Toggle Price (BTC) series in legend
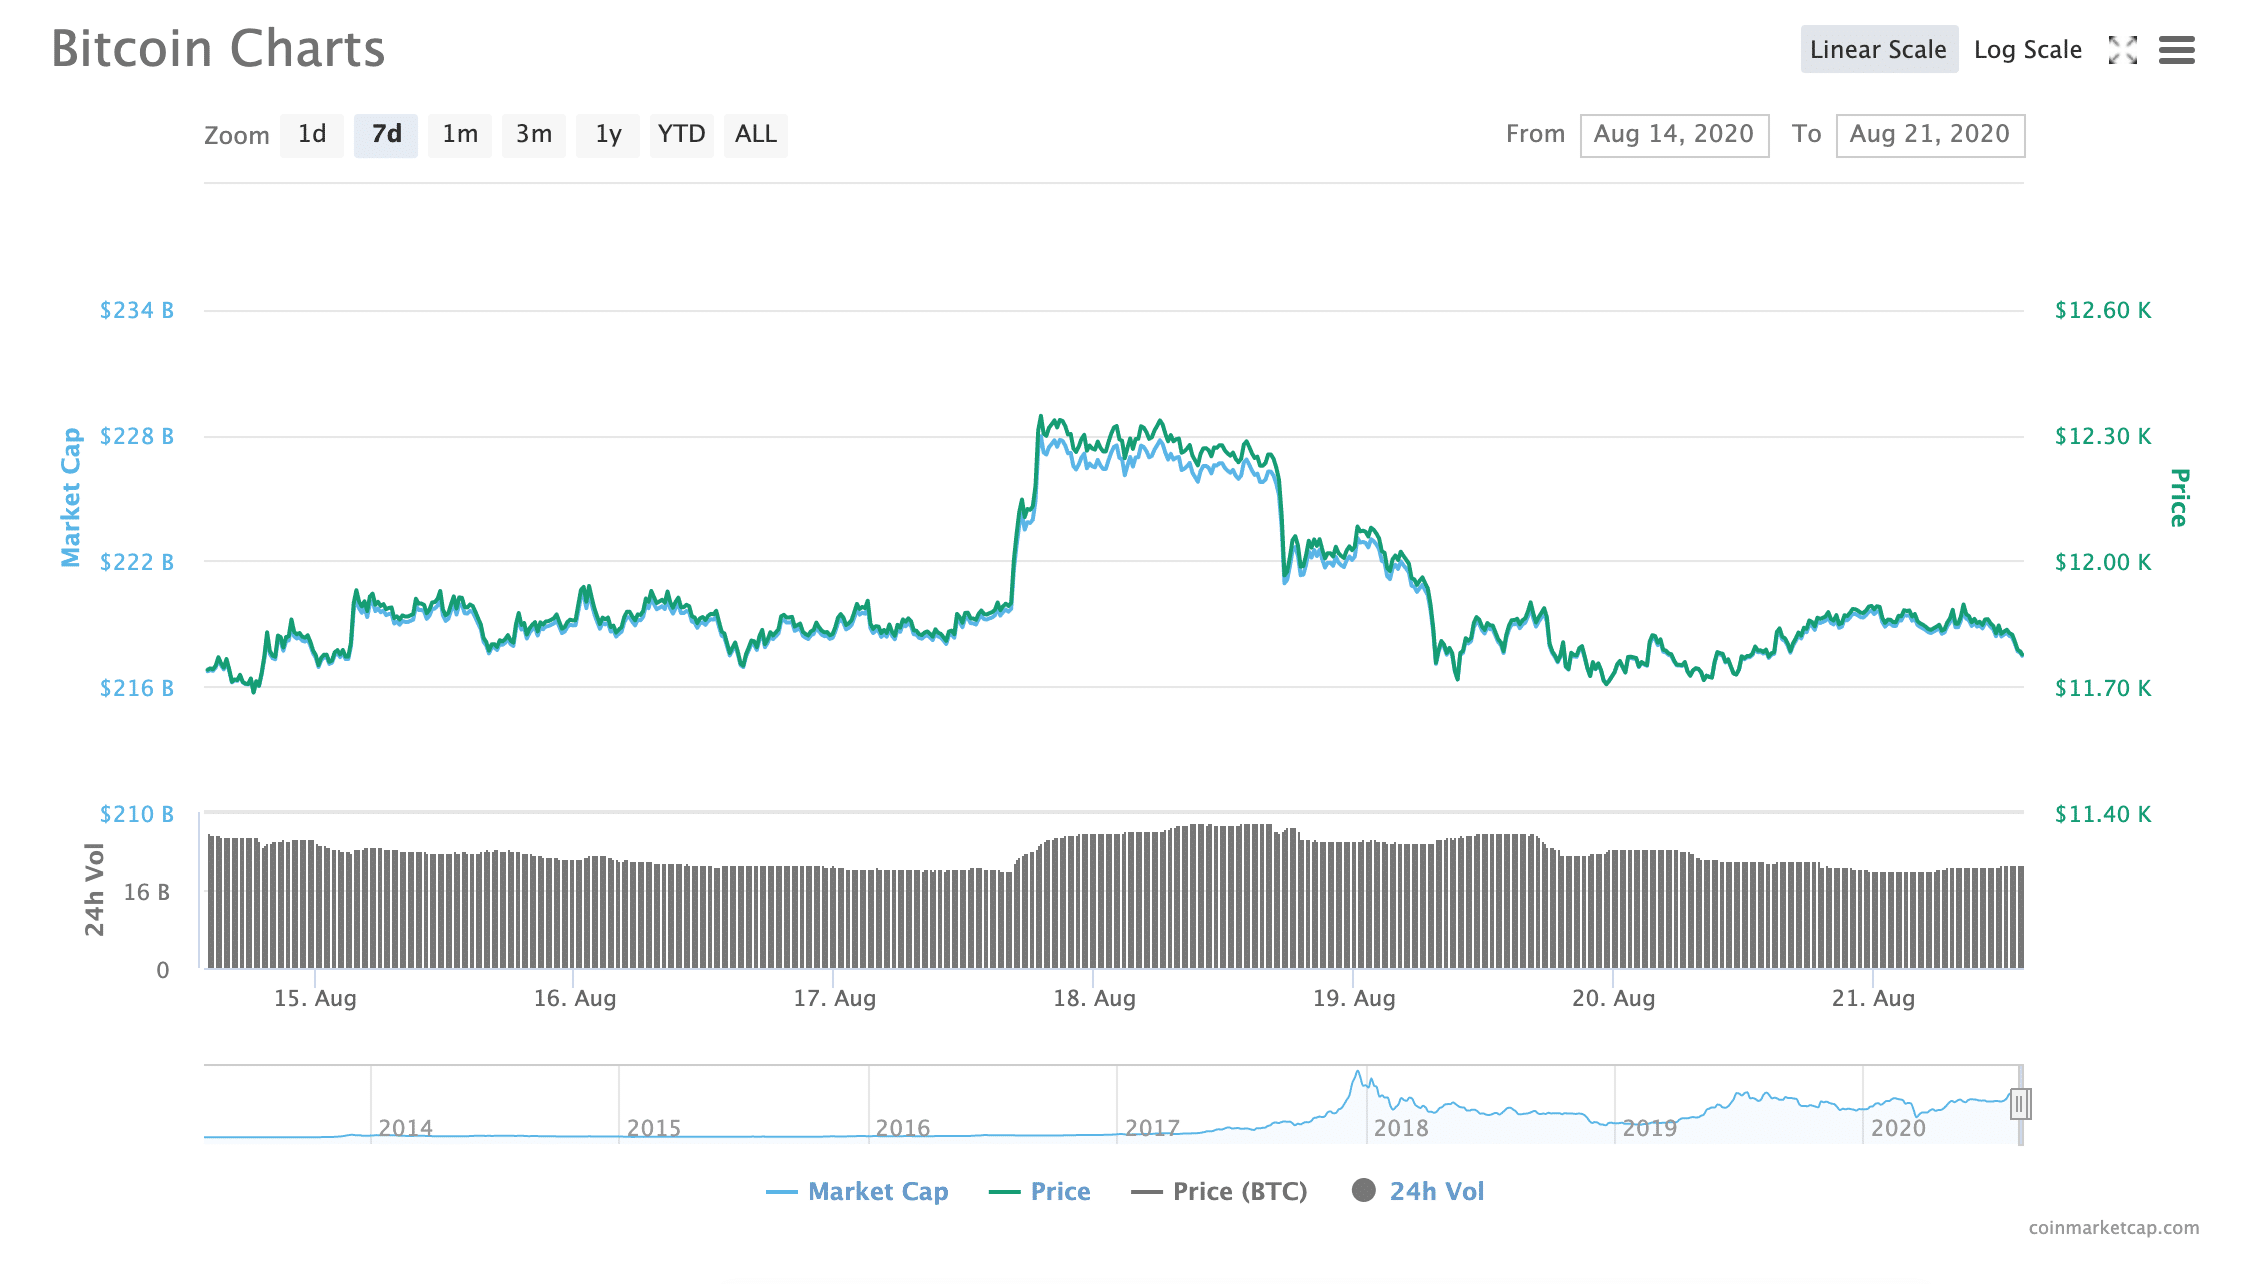 point(1219,1191)
